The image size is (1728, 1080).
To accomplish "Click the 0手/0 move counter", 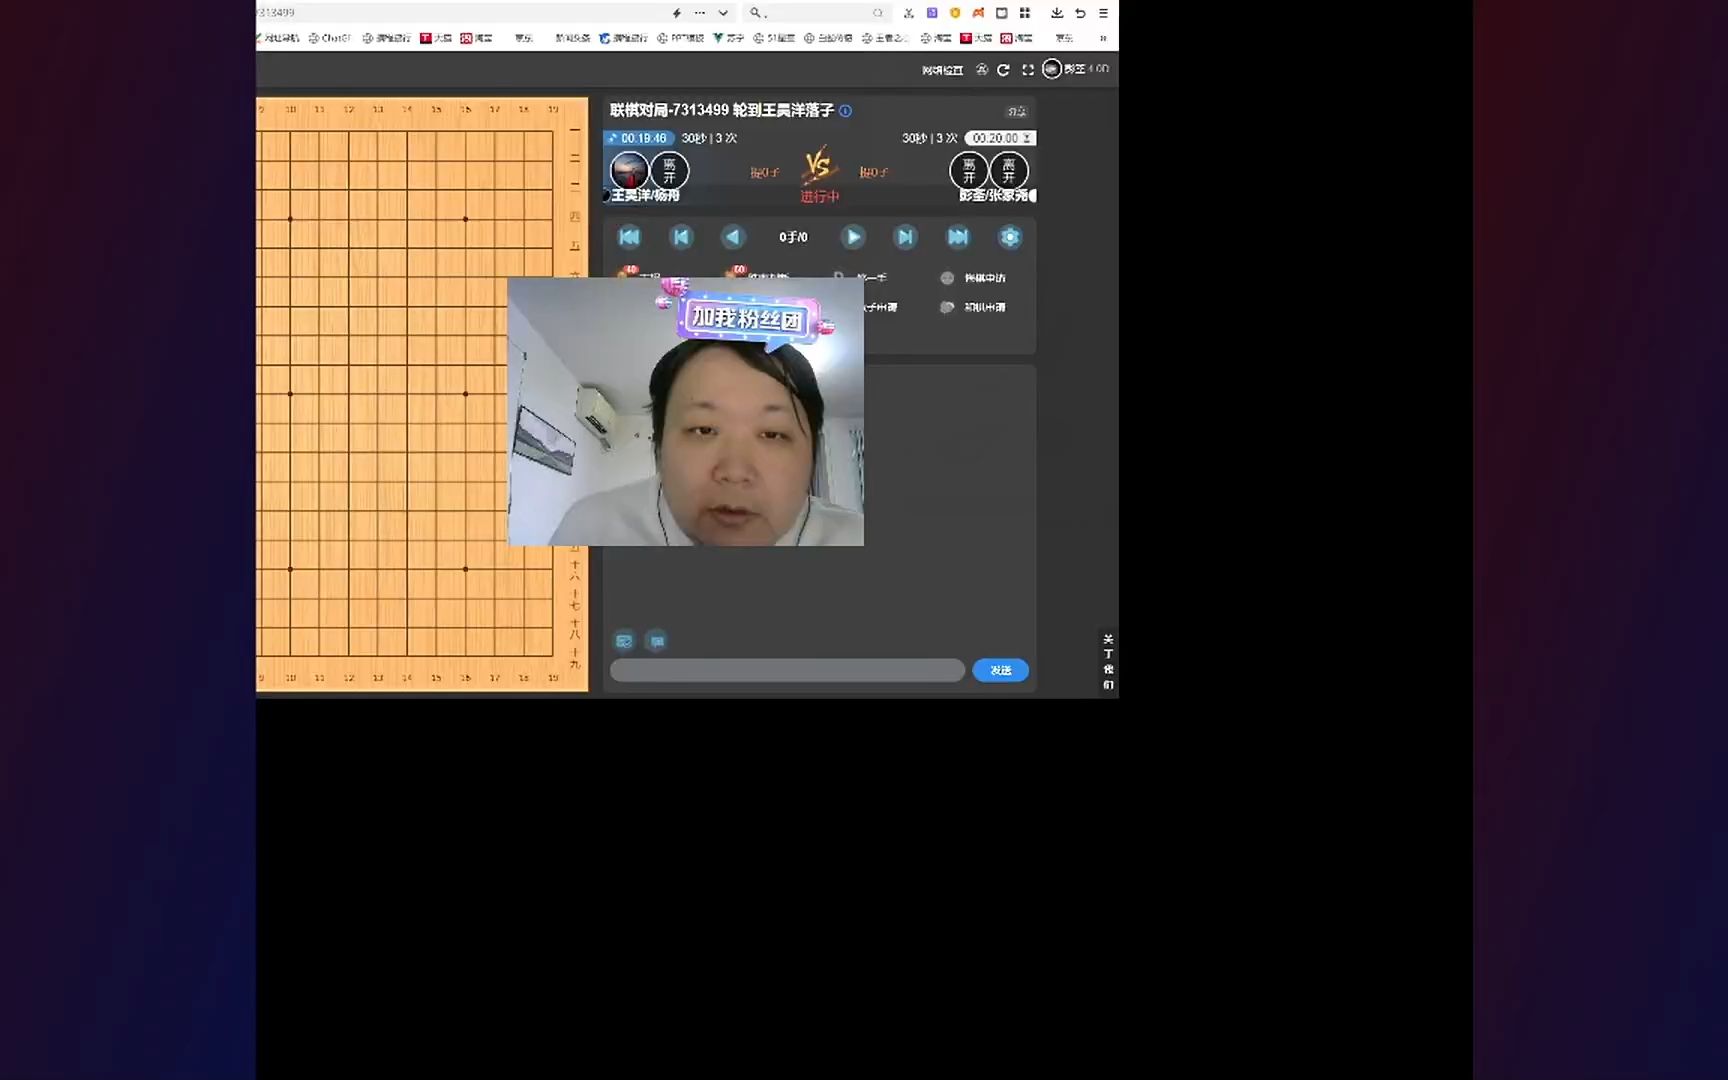I will pos(793,237).
